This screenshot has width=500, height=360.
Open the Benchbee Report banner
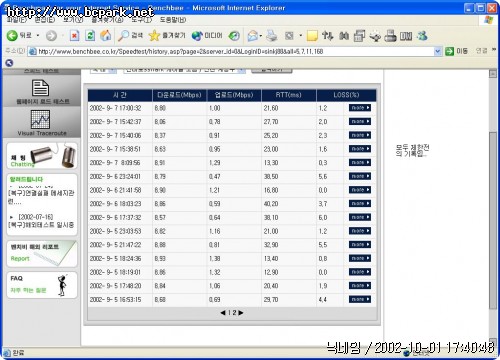point(42,253)
